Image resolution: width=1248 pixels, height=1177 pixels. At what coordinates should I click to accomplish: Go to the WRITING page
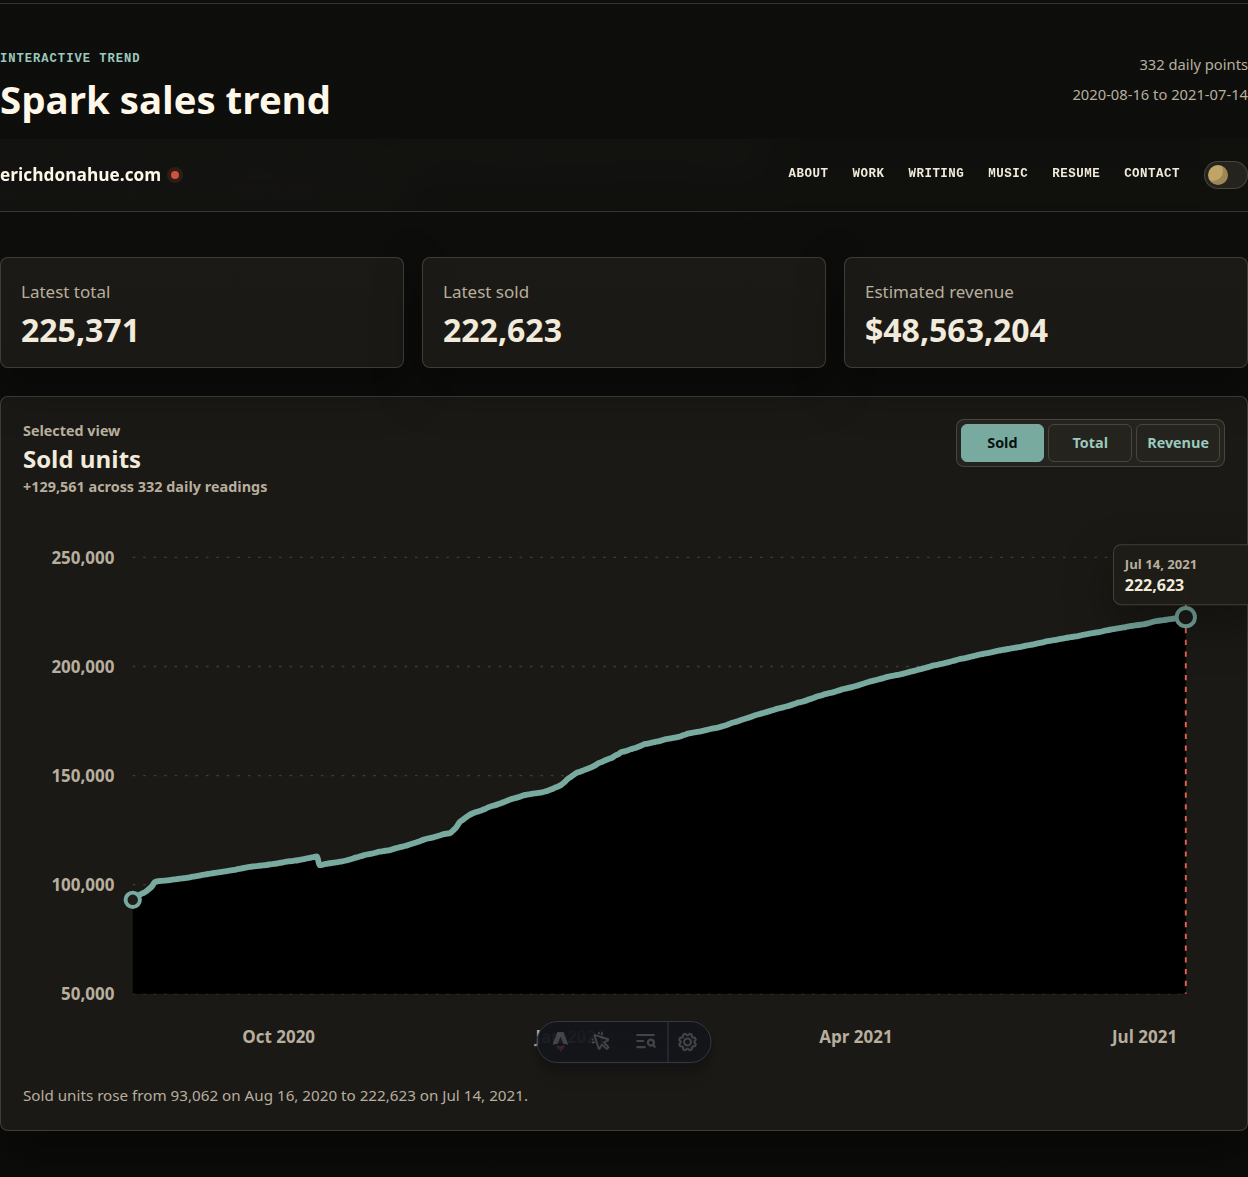pyautogui.click(x=936, y=173)
